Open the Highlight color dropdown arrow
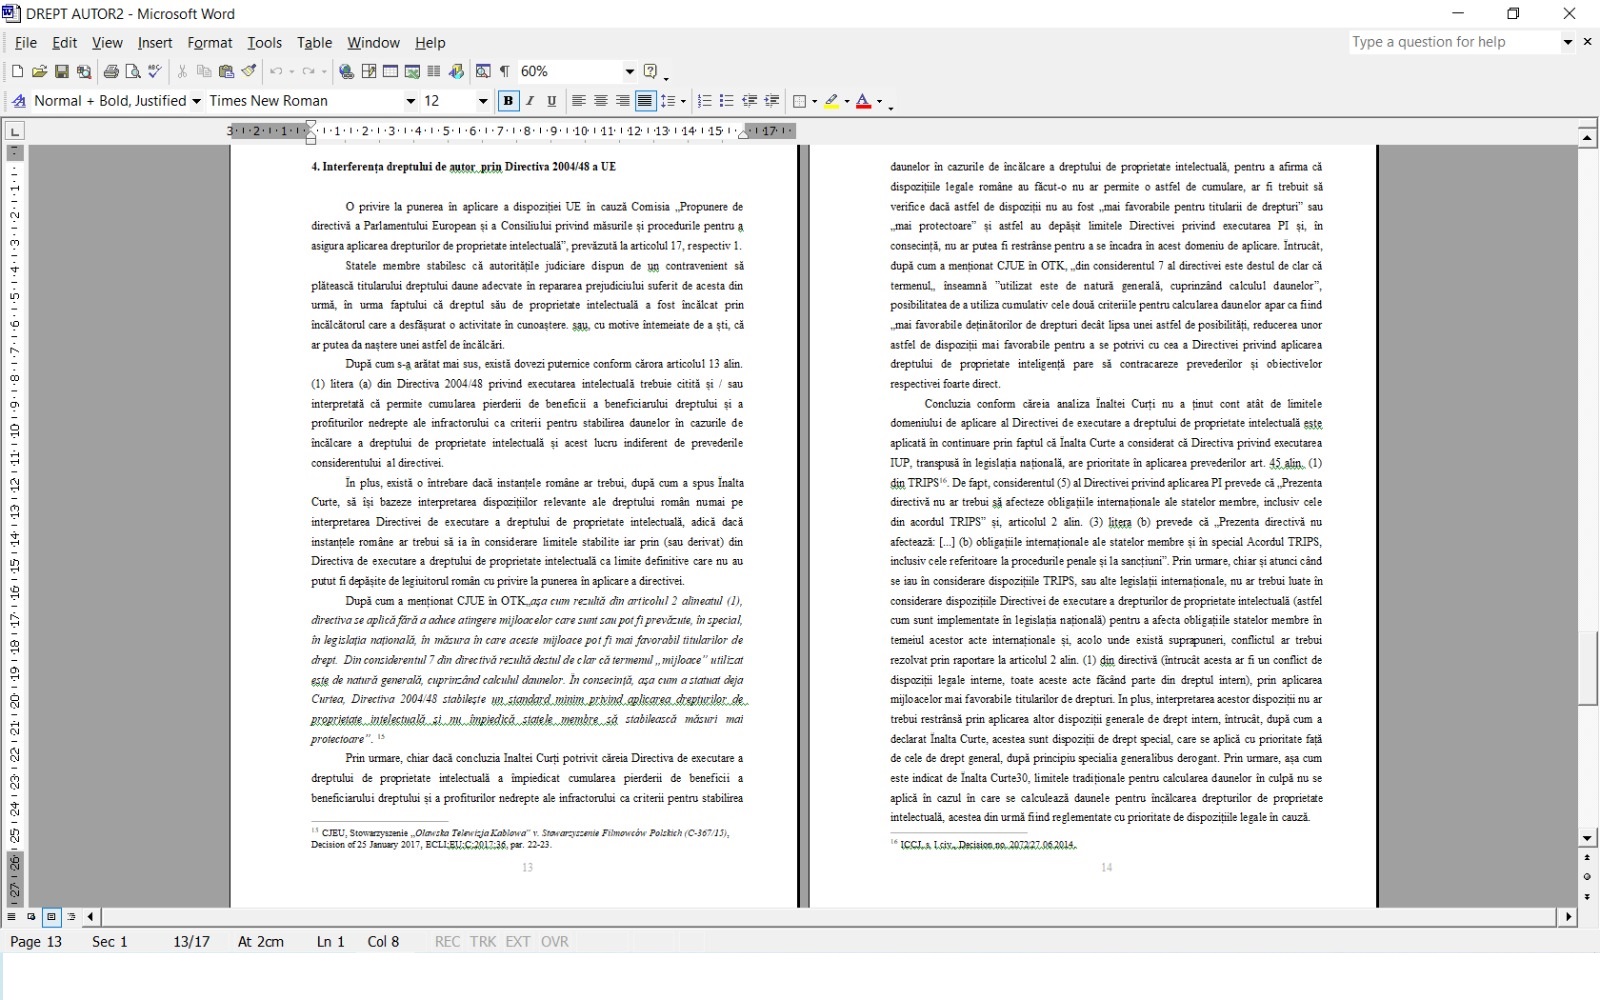This screenshot has width=1600, height=1000. pyautogui.click(x=847, y=101)
